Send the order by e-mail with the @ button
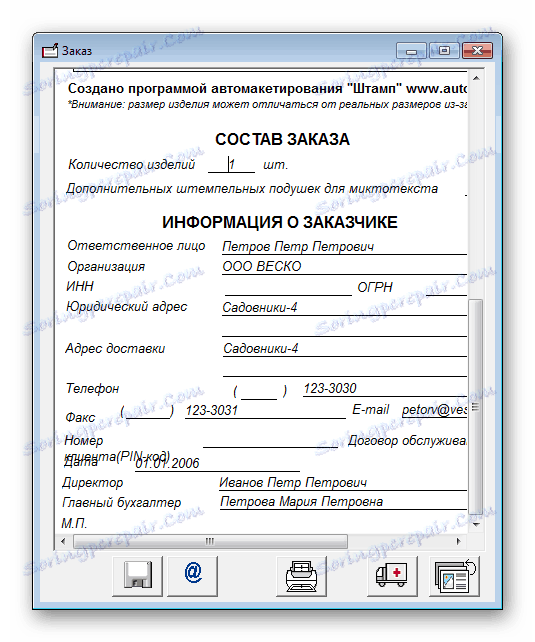535x642 pixels. [x=193, y=576]
